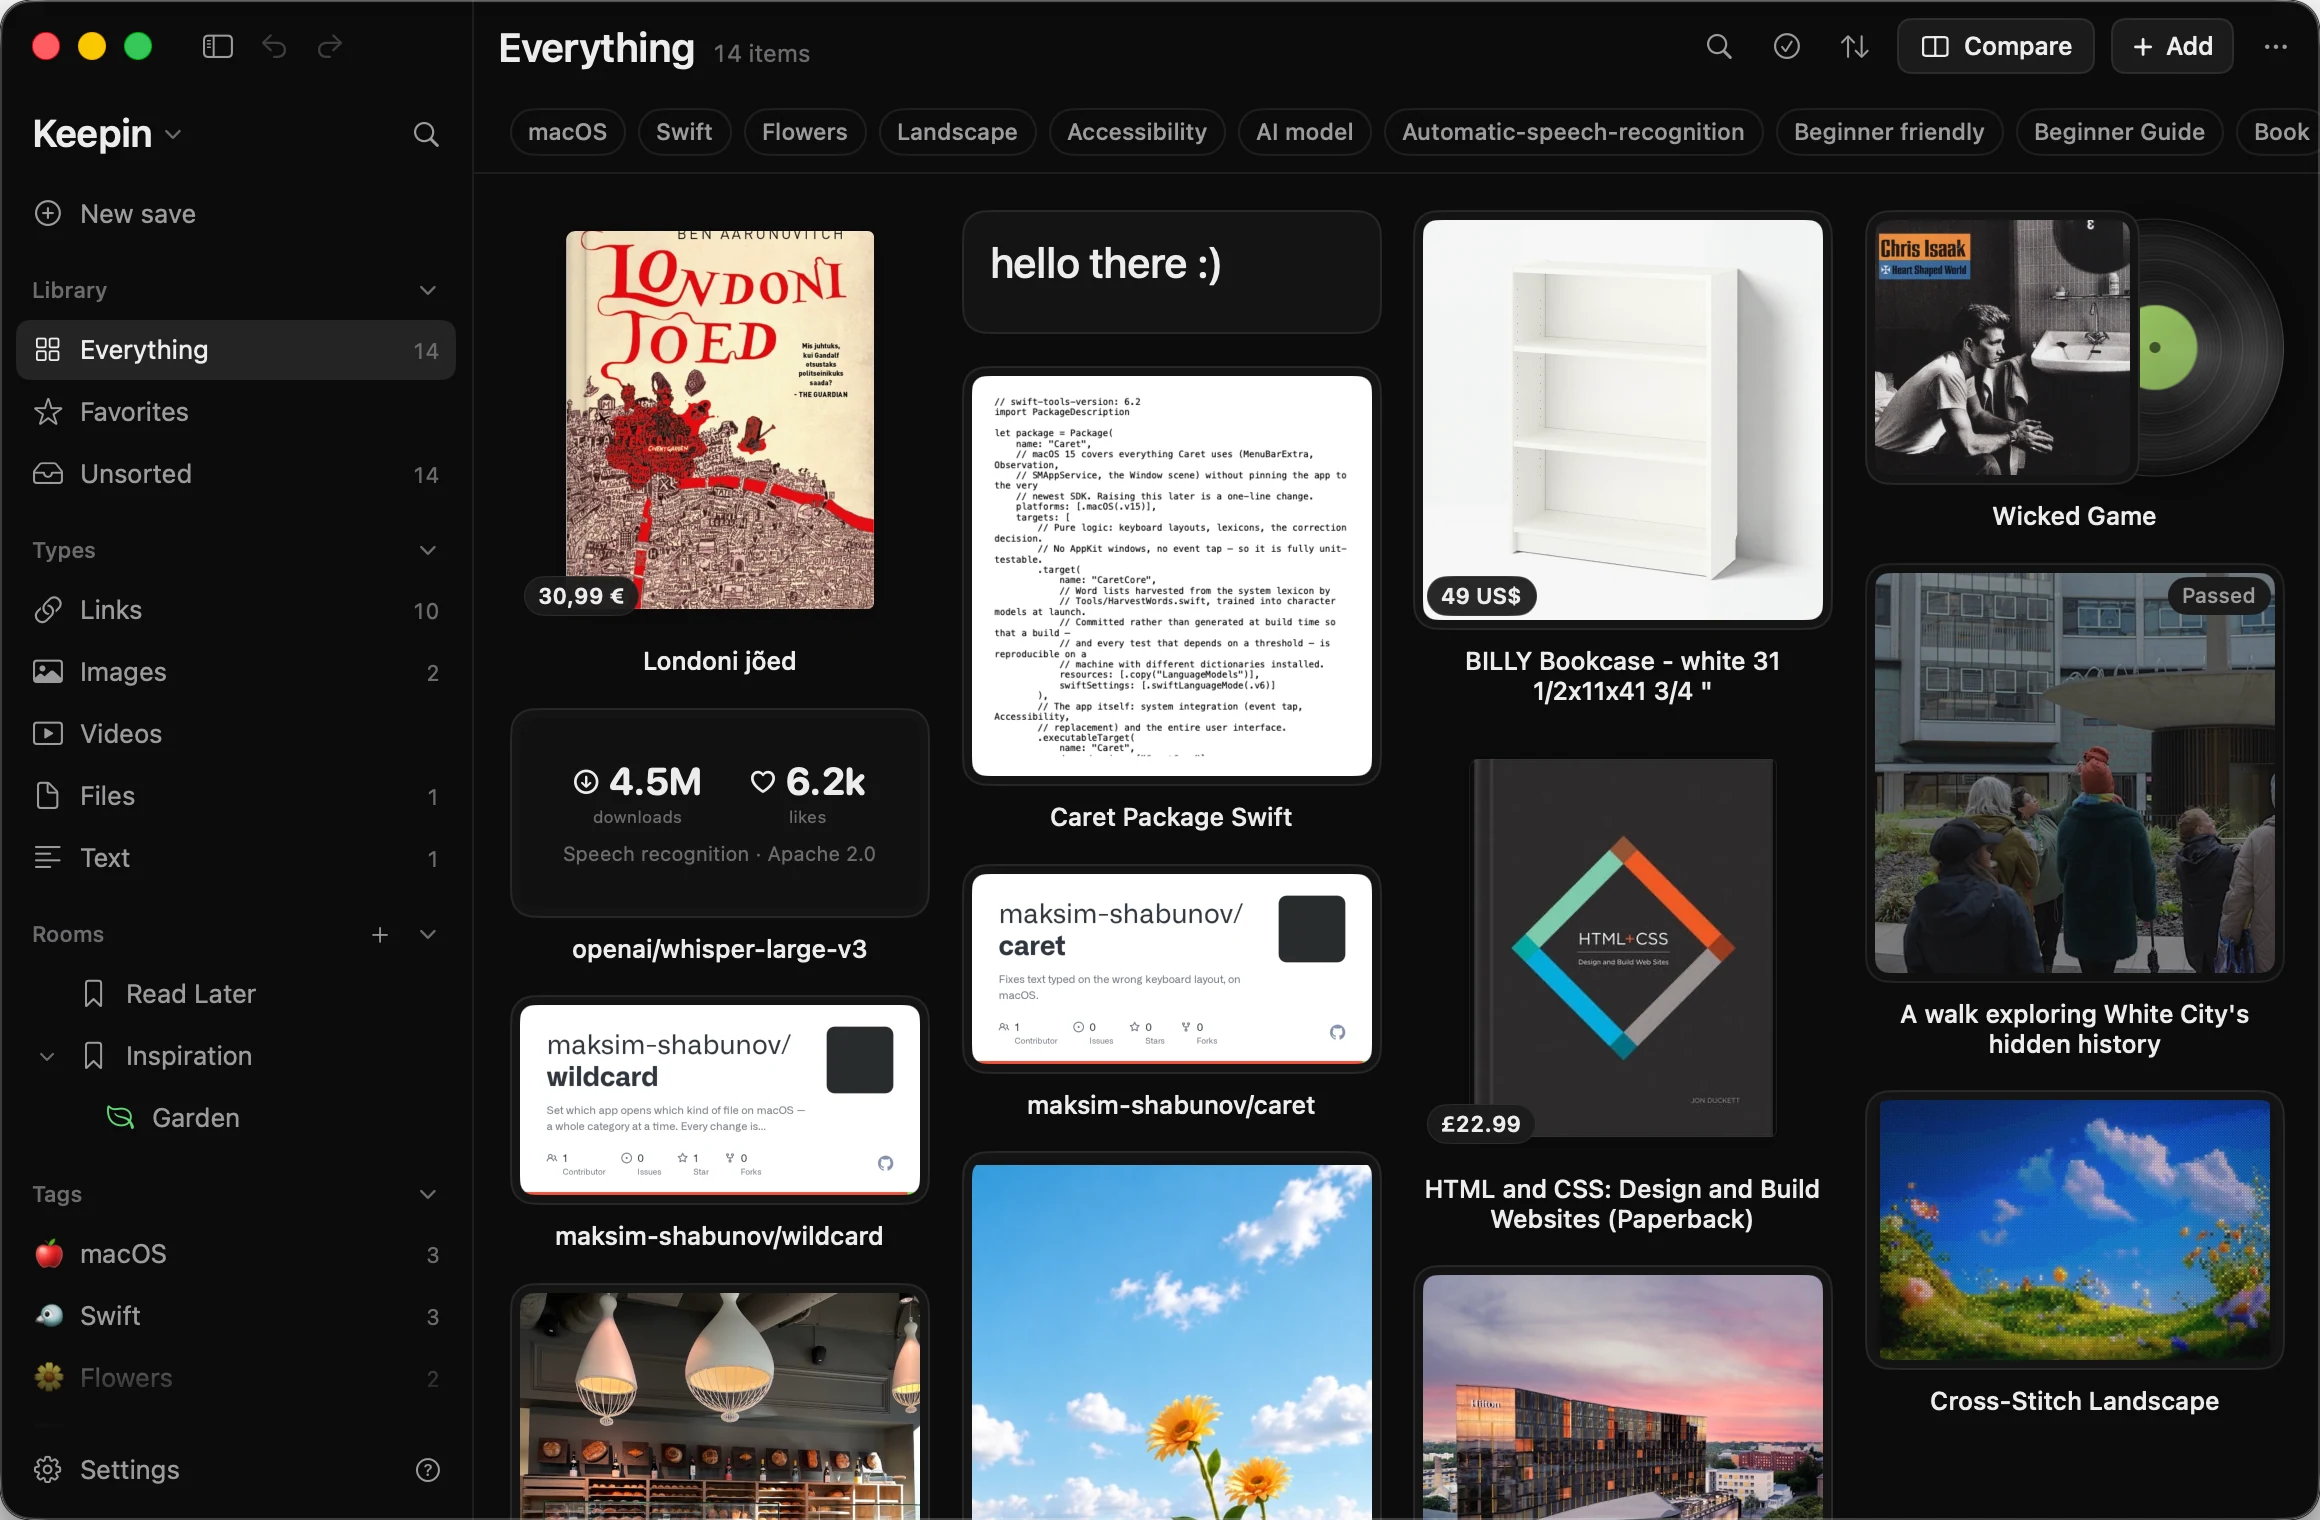Open the Caret Package Swift file card

pyautogui.click(x=1171, y=576)
